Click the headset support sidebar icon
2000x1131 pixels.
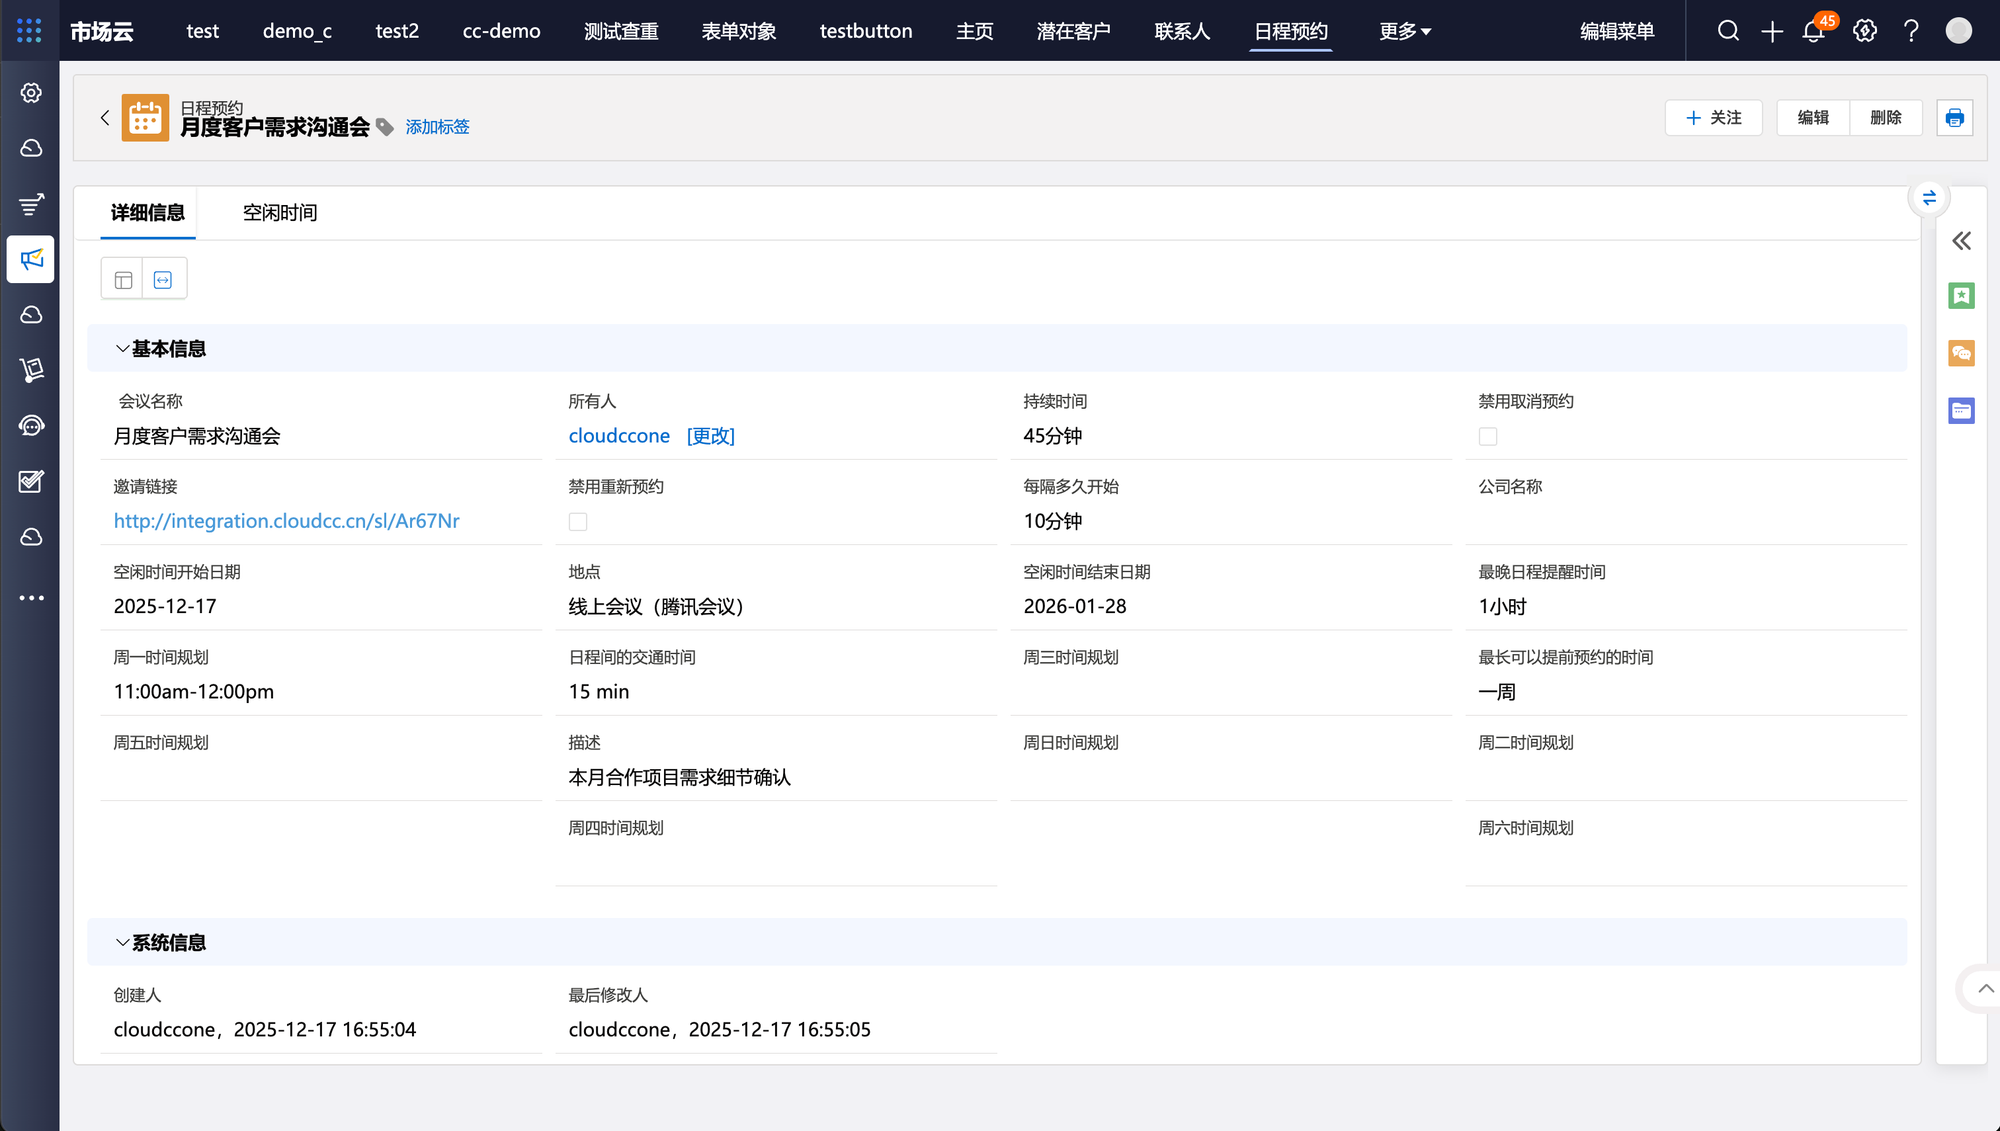coord(31,426)
